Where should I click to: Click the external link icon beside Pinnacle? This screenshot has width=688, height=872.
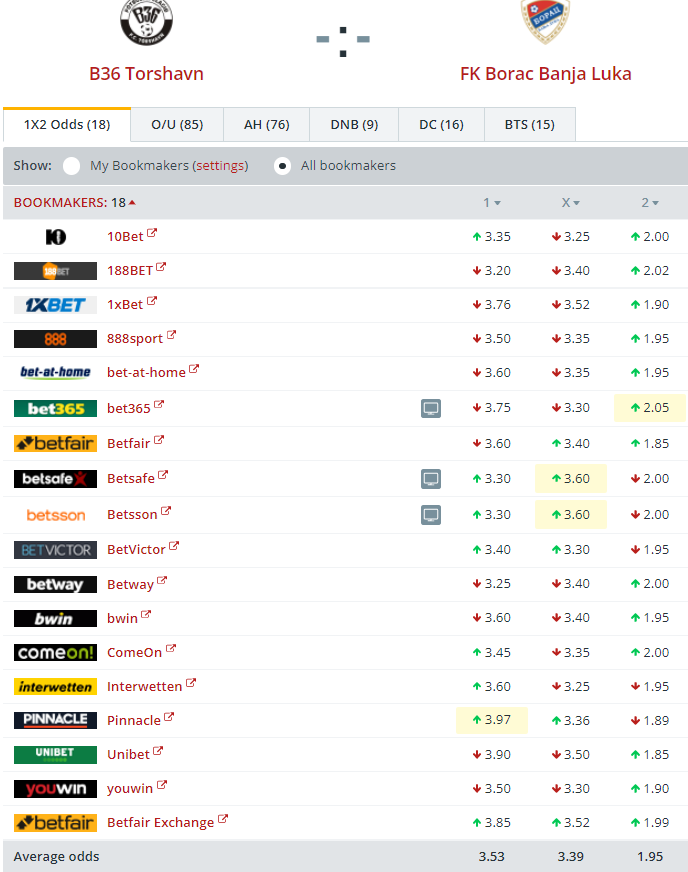click(x=169, y=718)
